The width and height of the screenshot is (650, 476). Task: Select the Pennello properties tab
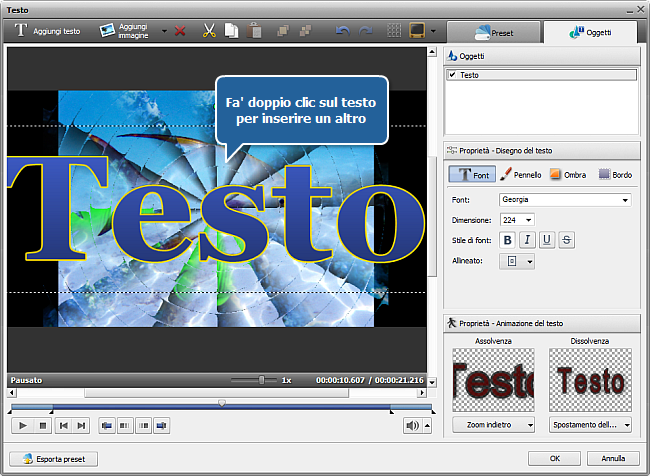coord(520,175)
